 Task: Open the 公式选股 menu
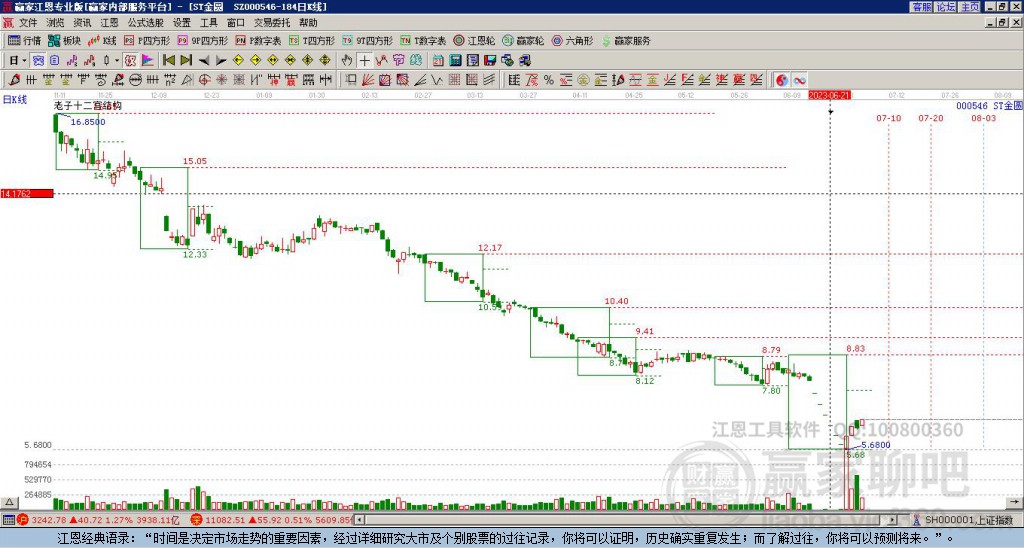[x=145, y=23]
